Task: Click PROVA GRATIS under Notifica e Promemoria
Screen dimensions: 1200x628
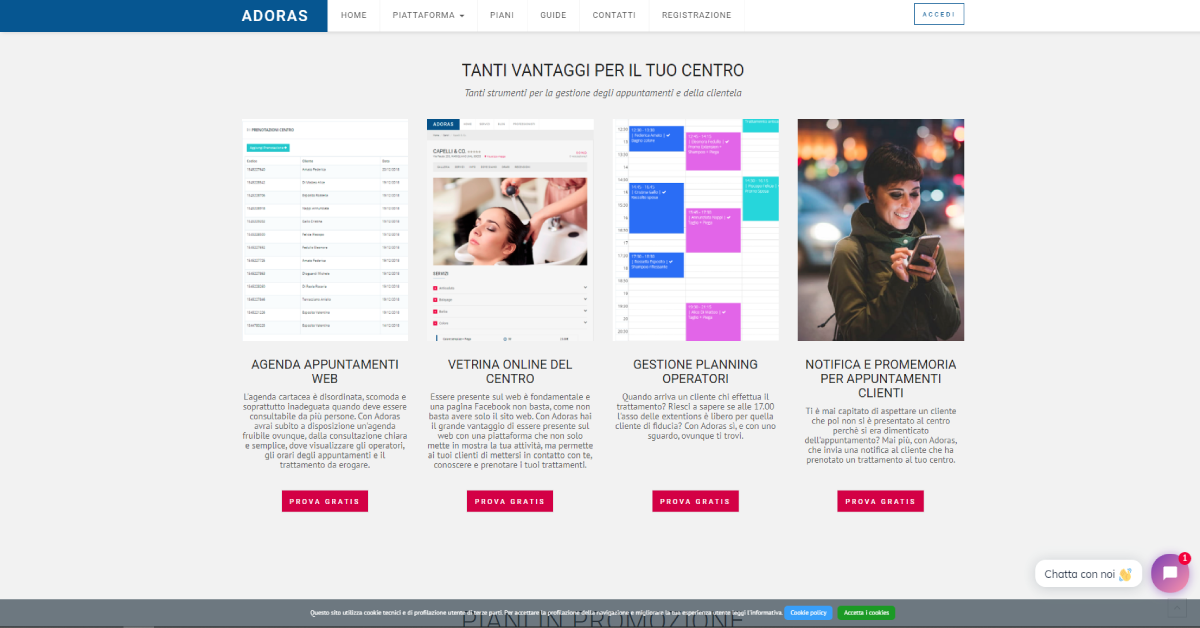Action: point(880,501)
